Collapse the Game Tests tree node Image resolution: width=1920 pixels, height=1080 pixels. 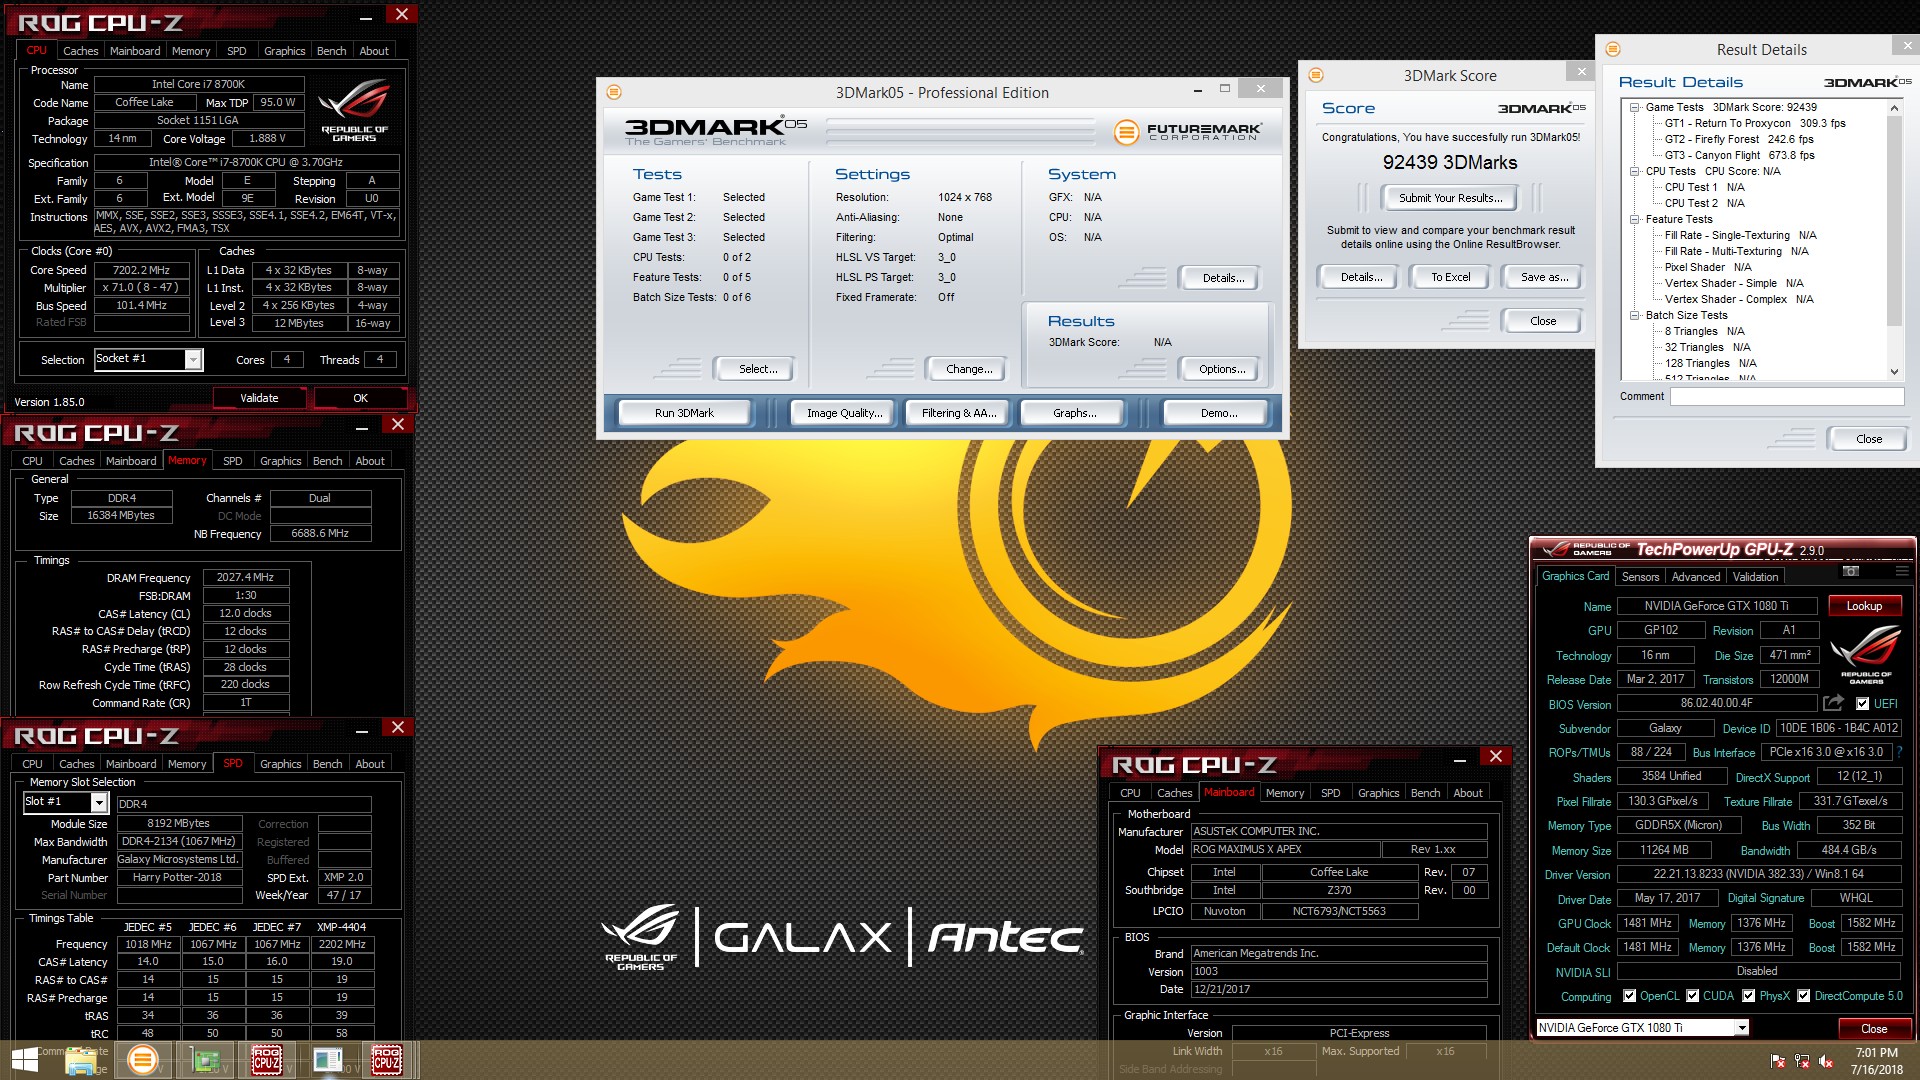point(1634,107)
